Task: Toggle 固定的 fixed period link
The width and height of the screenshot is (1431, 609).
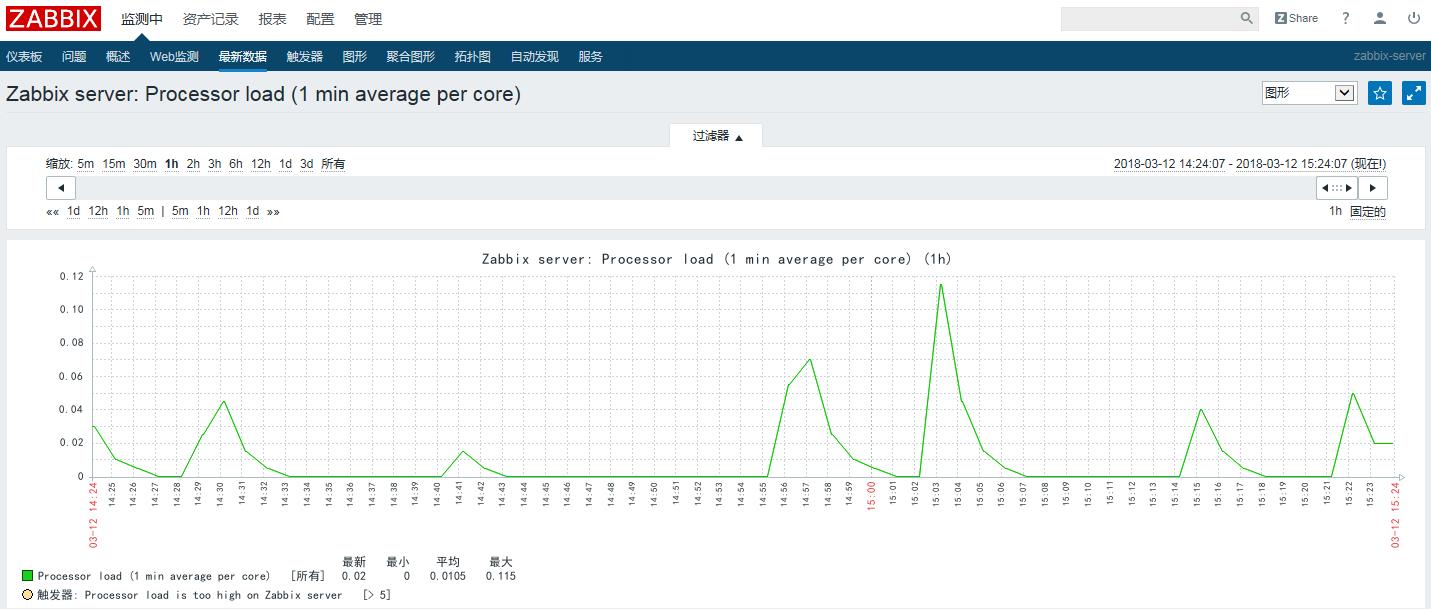Action: 1368,211
